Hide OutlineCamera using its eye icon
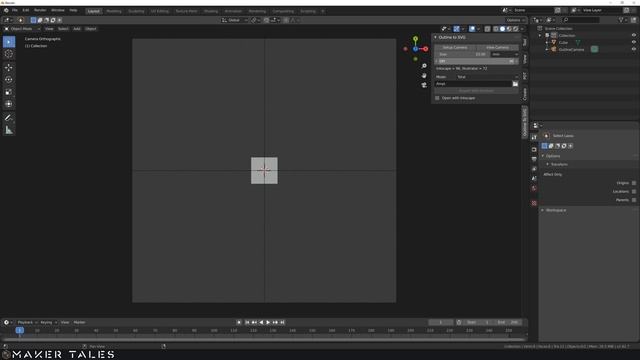 pyautogui.click(x=634, y=49)
